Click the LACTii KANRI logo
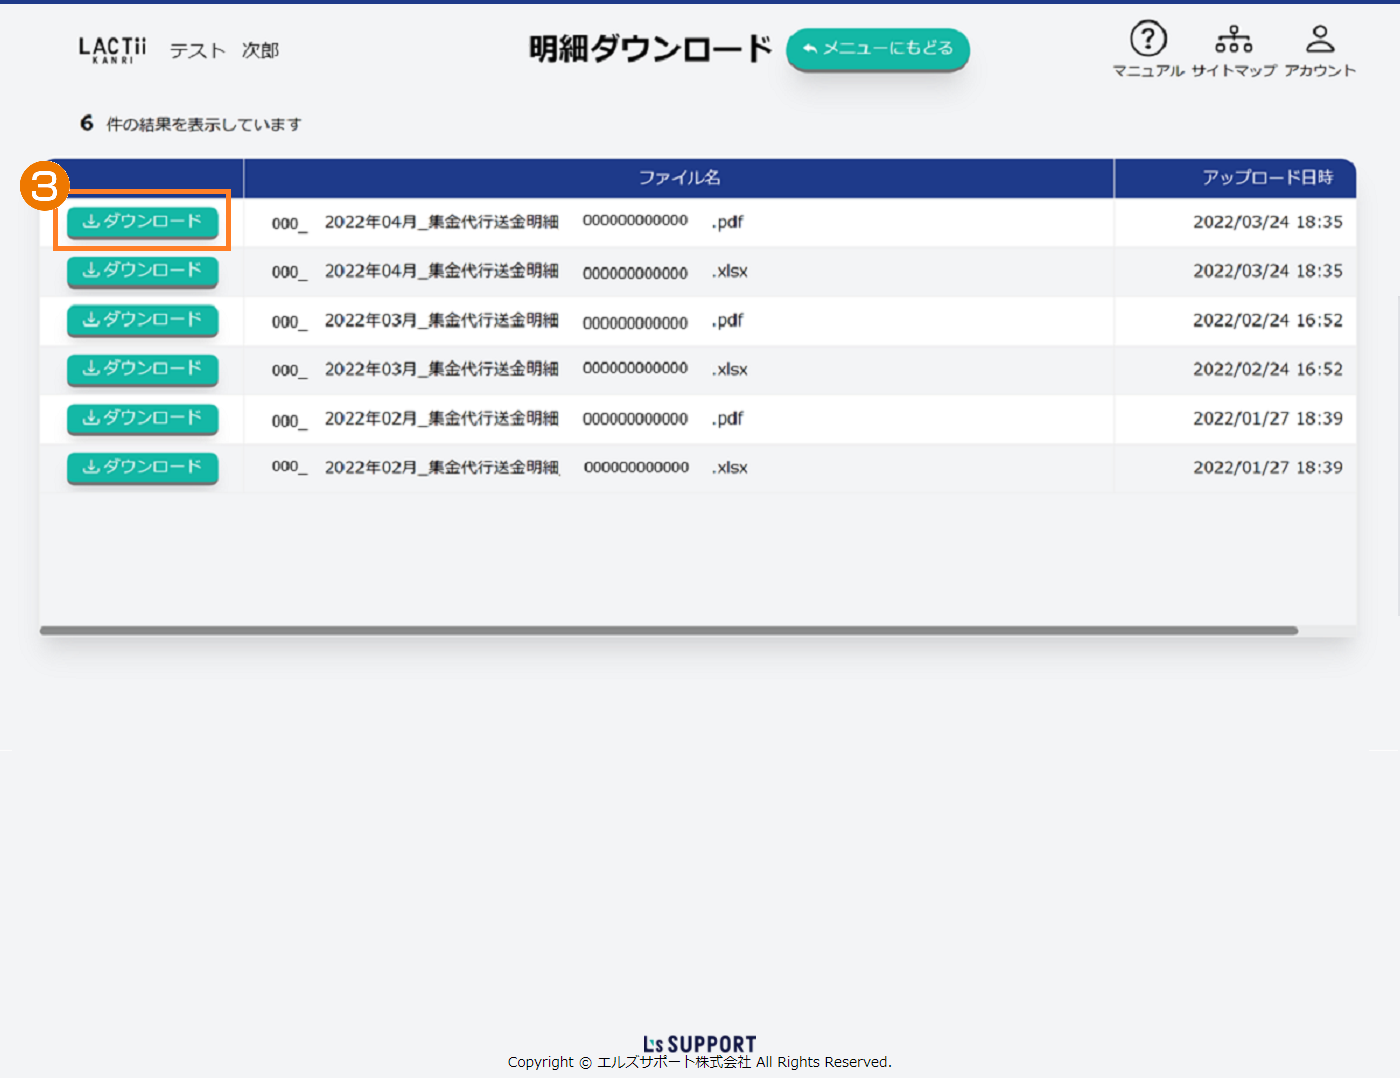The image size is (1400, 1078). (x=112, y=49)
